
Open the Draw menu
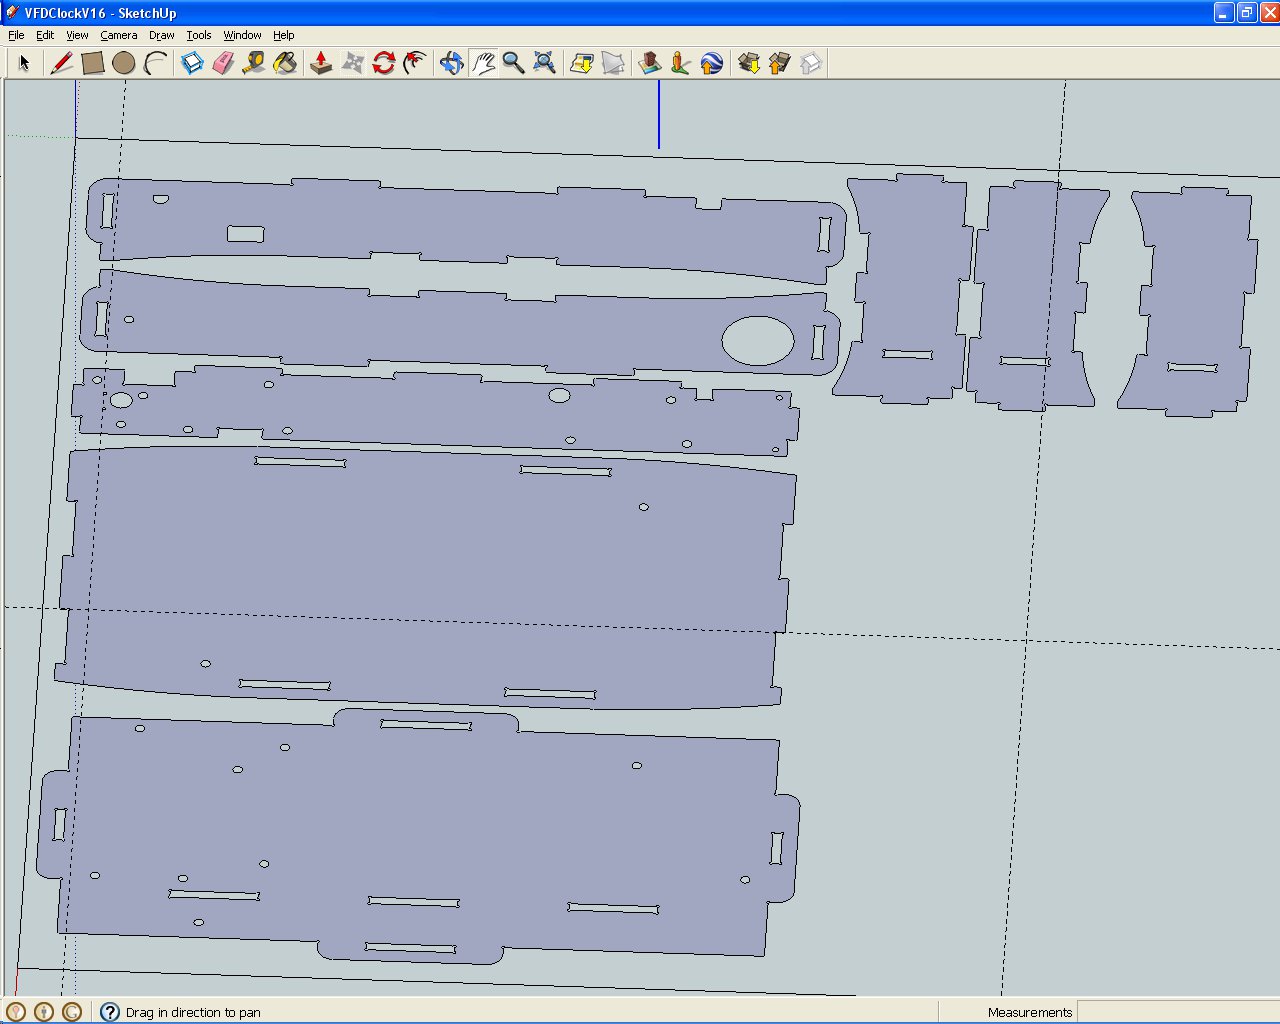(x=162, y=35)
